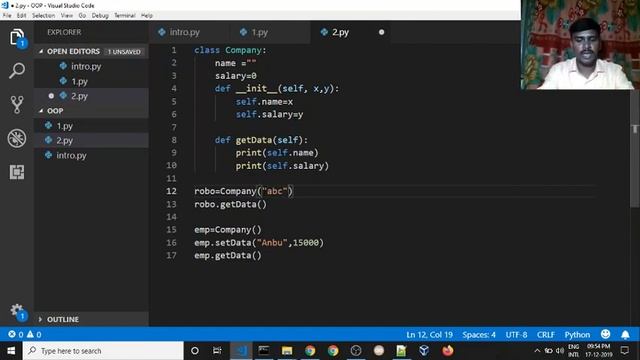Open the volume control in system tray

560,351
